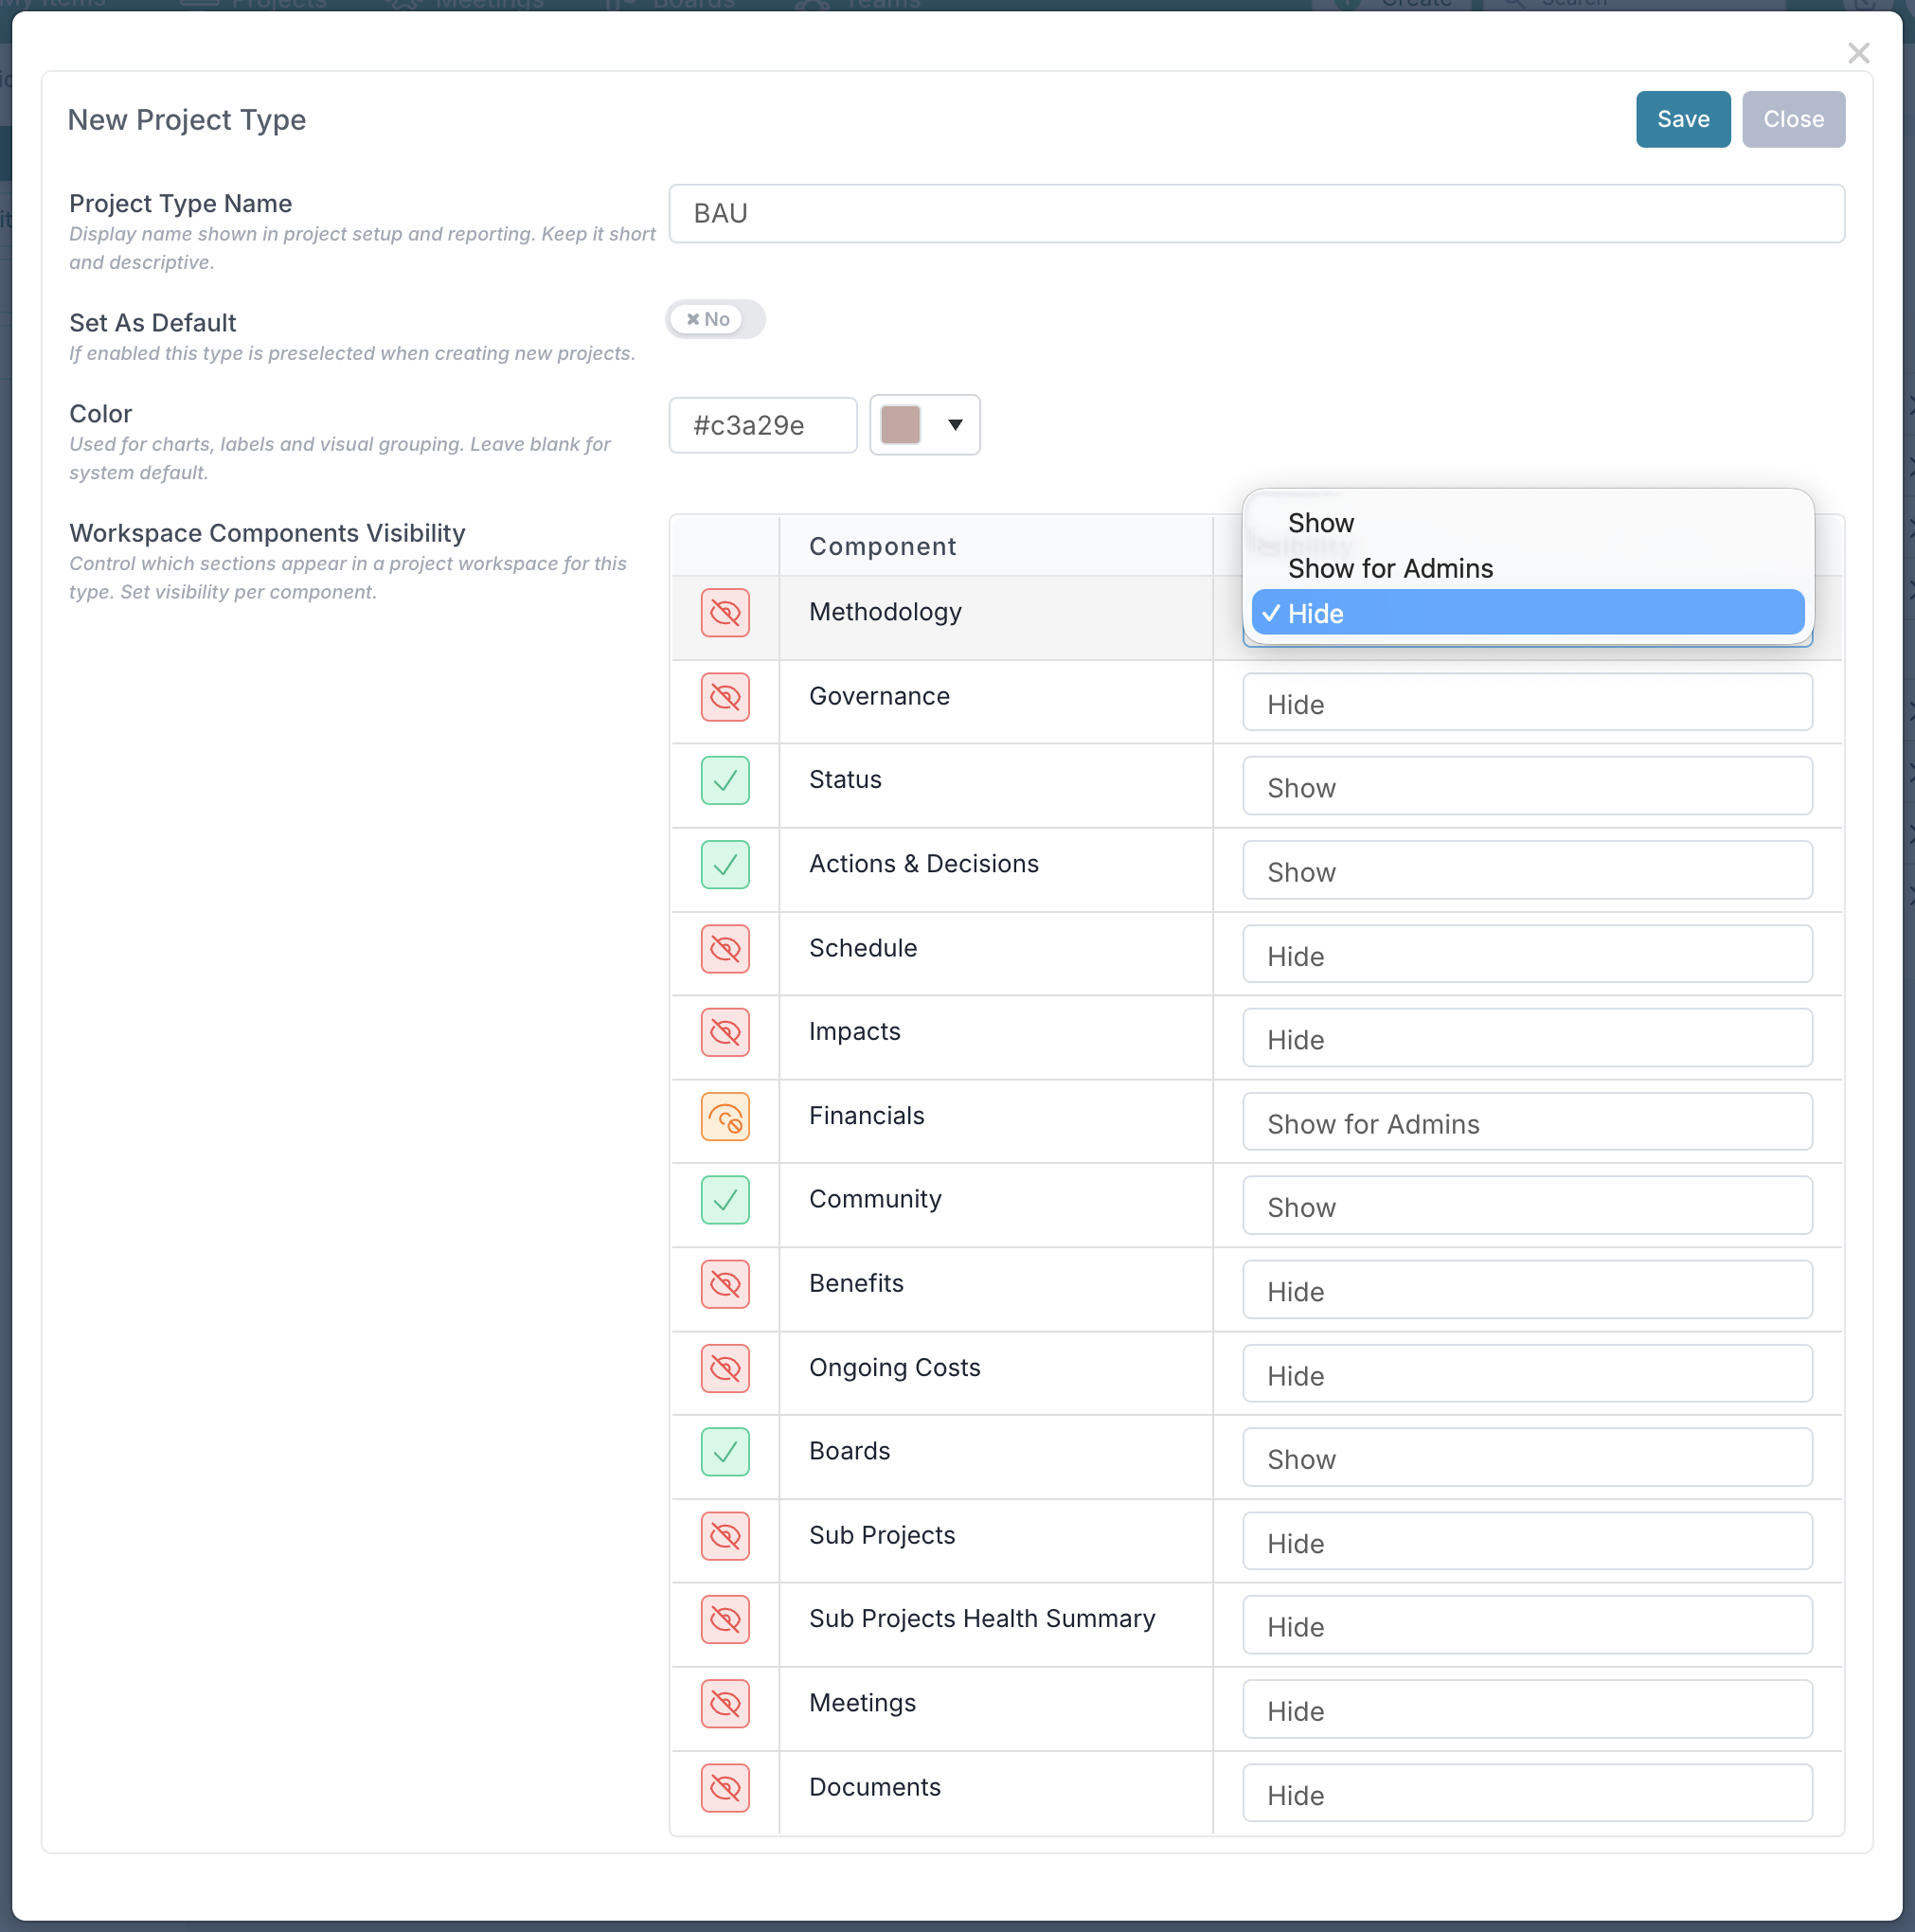Click the green check icon beside Boards
Viewport: 1915px width, 1932px height.
[x=725, y=1452]
